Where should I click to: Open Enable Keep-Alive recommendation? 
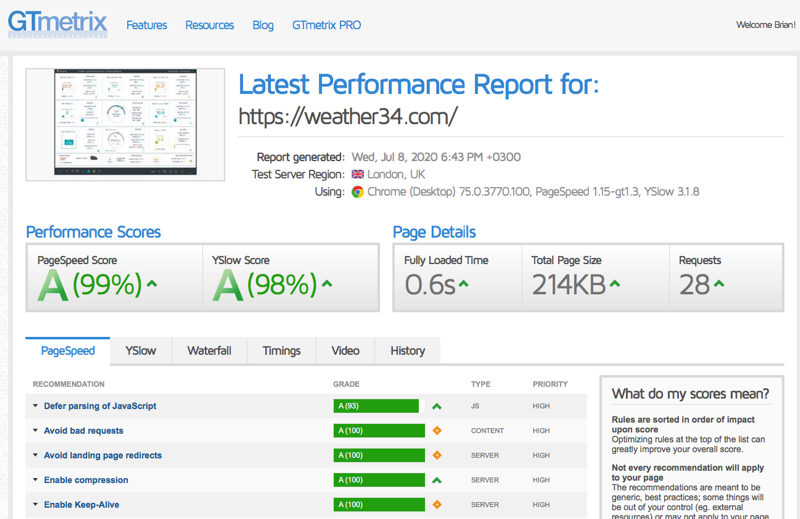(x=82, y=505)
